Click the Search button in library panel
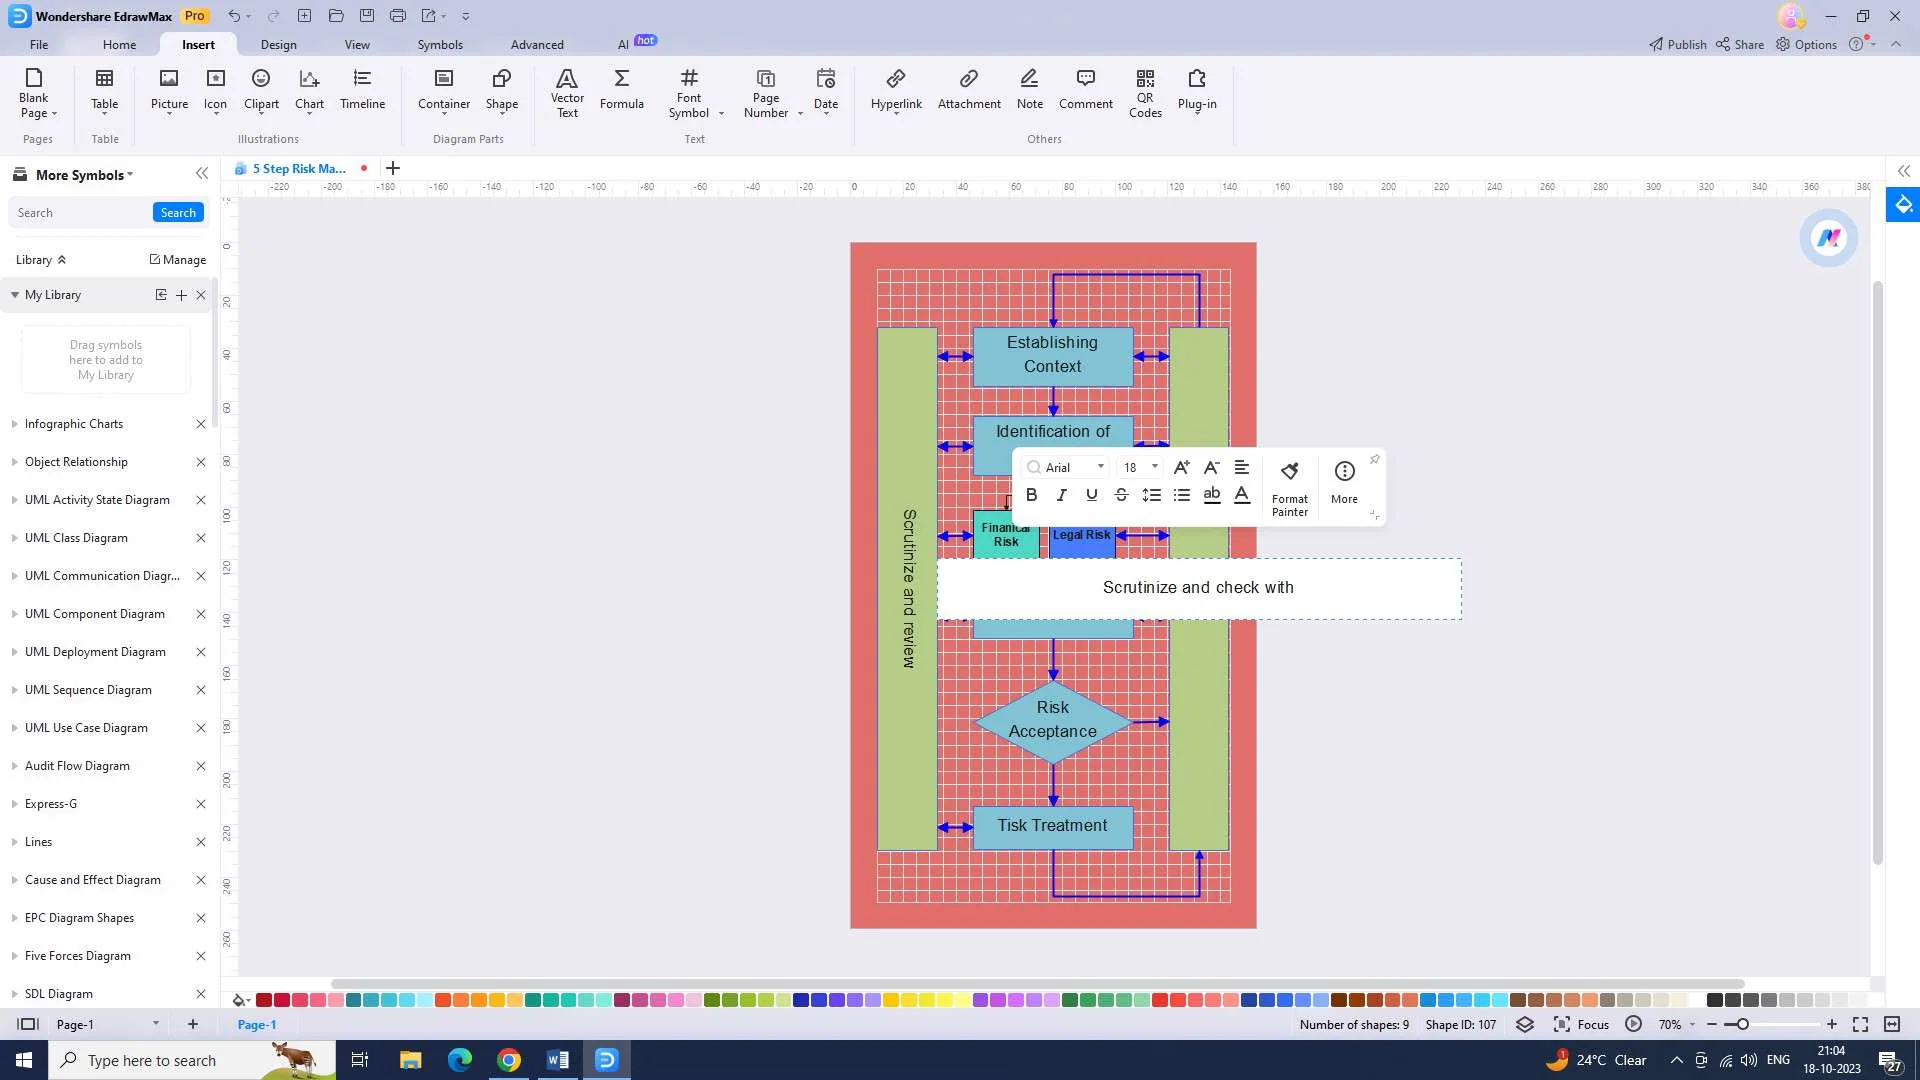The width and height of the screenshot is (1920, 1080). click(178, 212)
